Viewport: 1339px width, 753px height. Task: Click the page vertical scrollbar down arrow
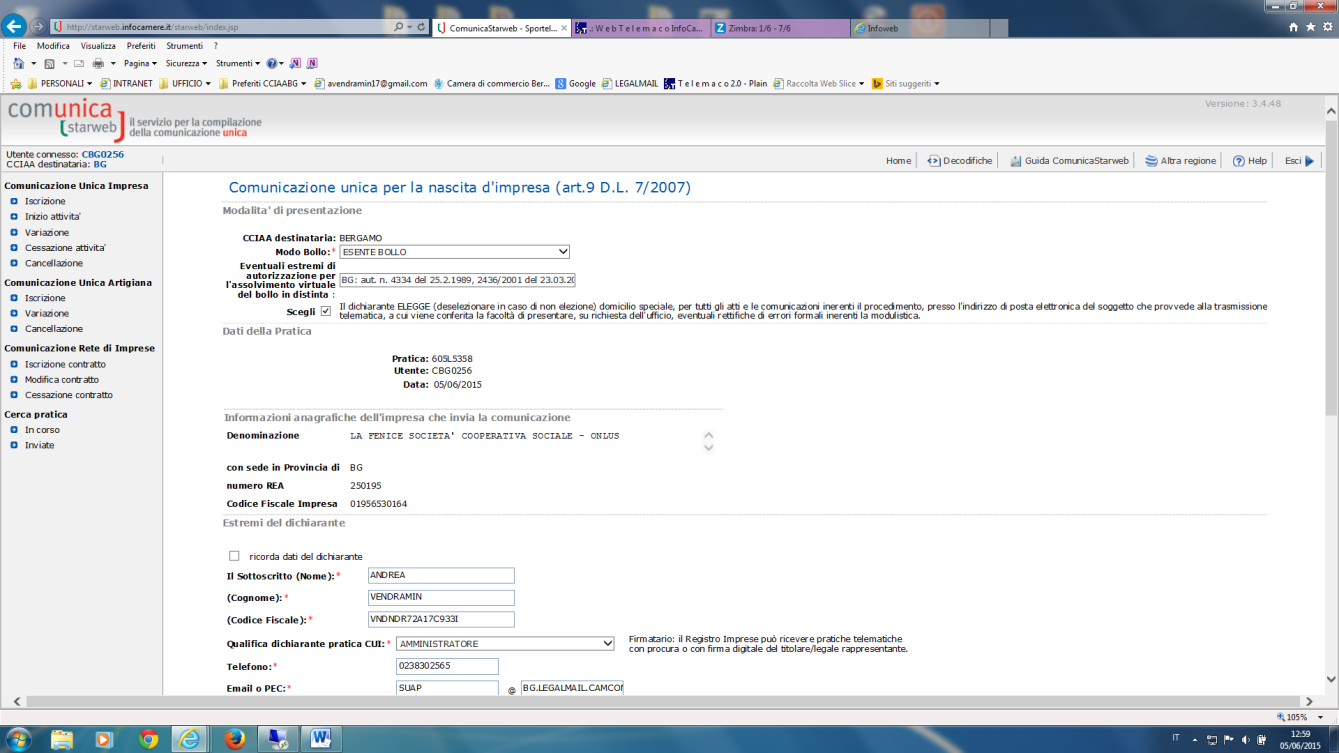[1331, 679]
